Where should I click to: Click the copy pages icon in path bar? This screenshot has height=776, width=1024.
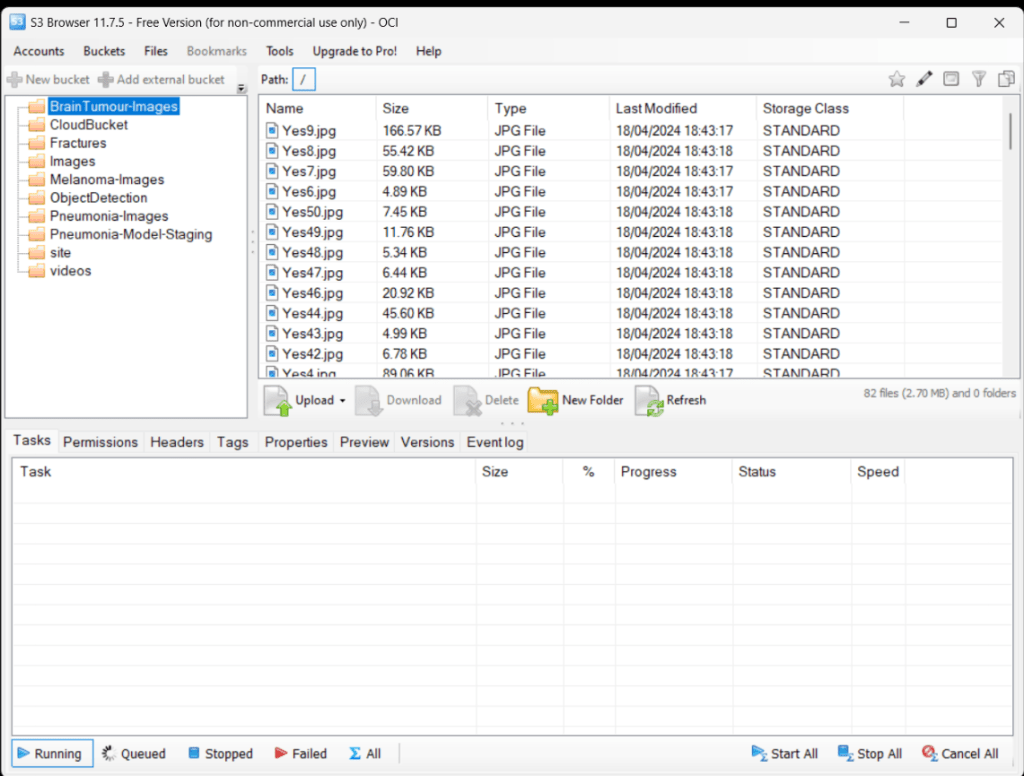pos(1006,79)
